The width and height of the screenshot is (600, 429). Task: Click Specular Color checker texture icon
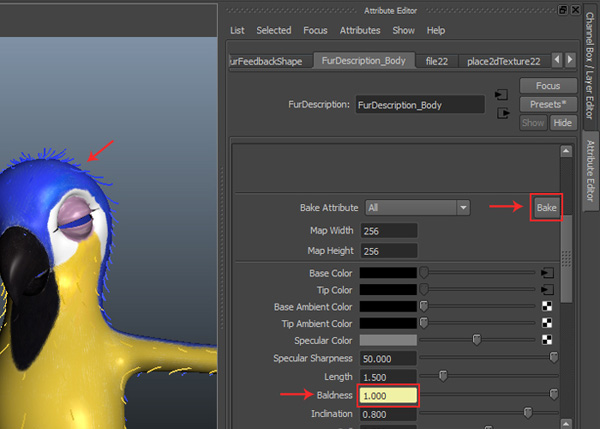(547, 339)
